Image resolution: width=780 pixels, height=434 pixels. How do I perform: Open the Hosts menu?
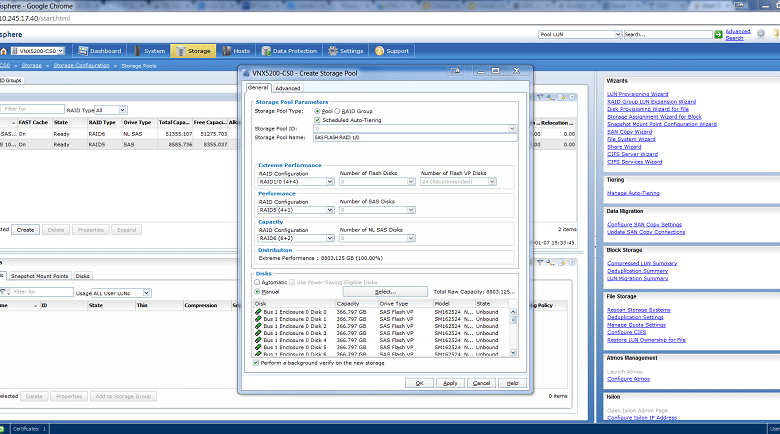pos(236,51)
